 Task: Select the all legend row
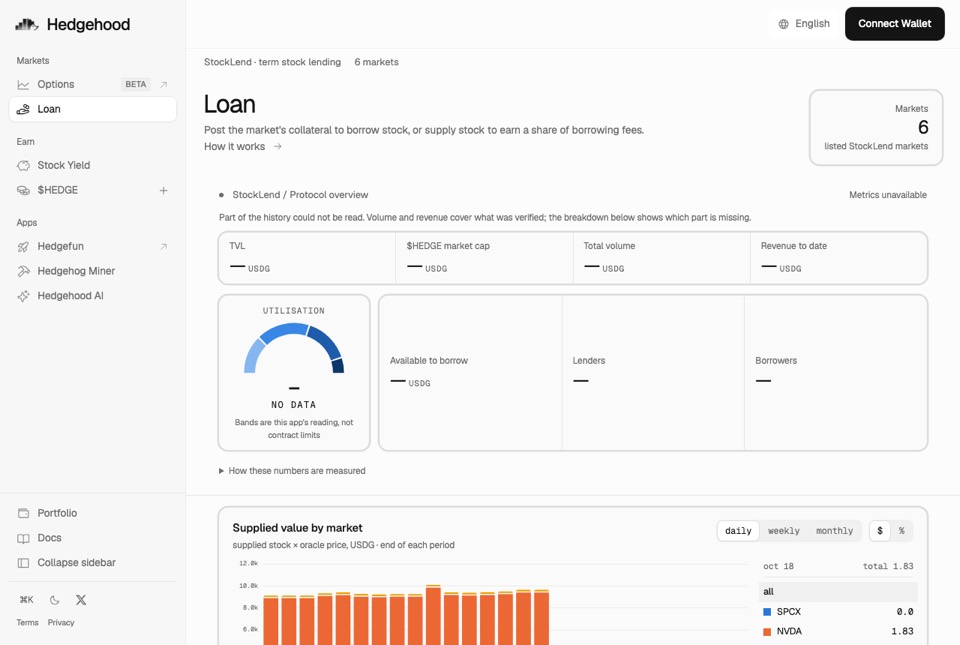tap(838, 592)
